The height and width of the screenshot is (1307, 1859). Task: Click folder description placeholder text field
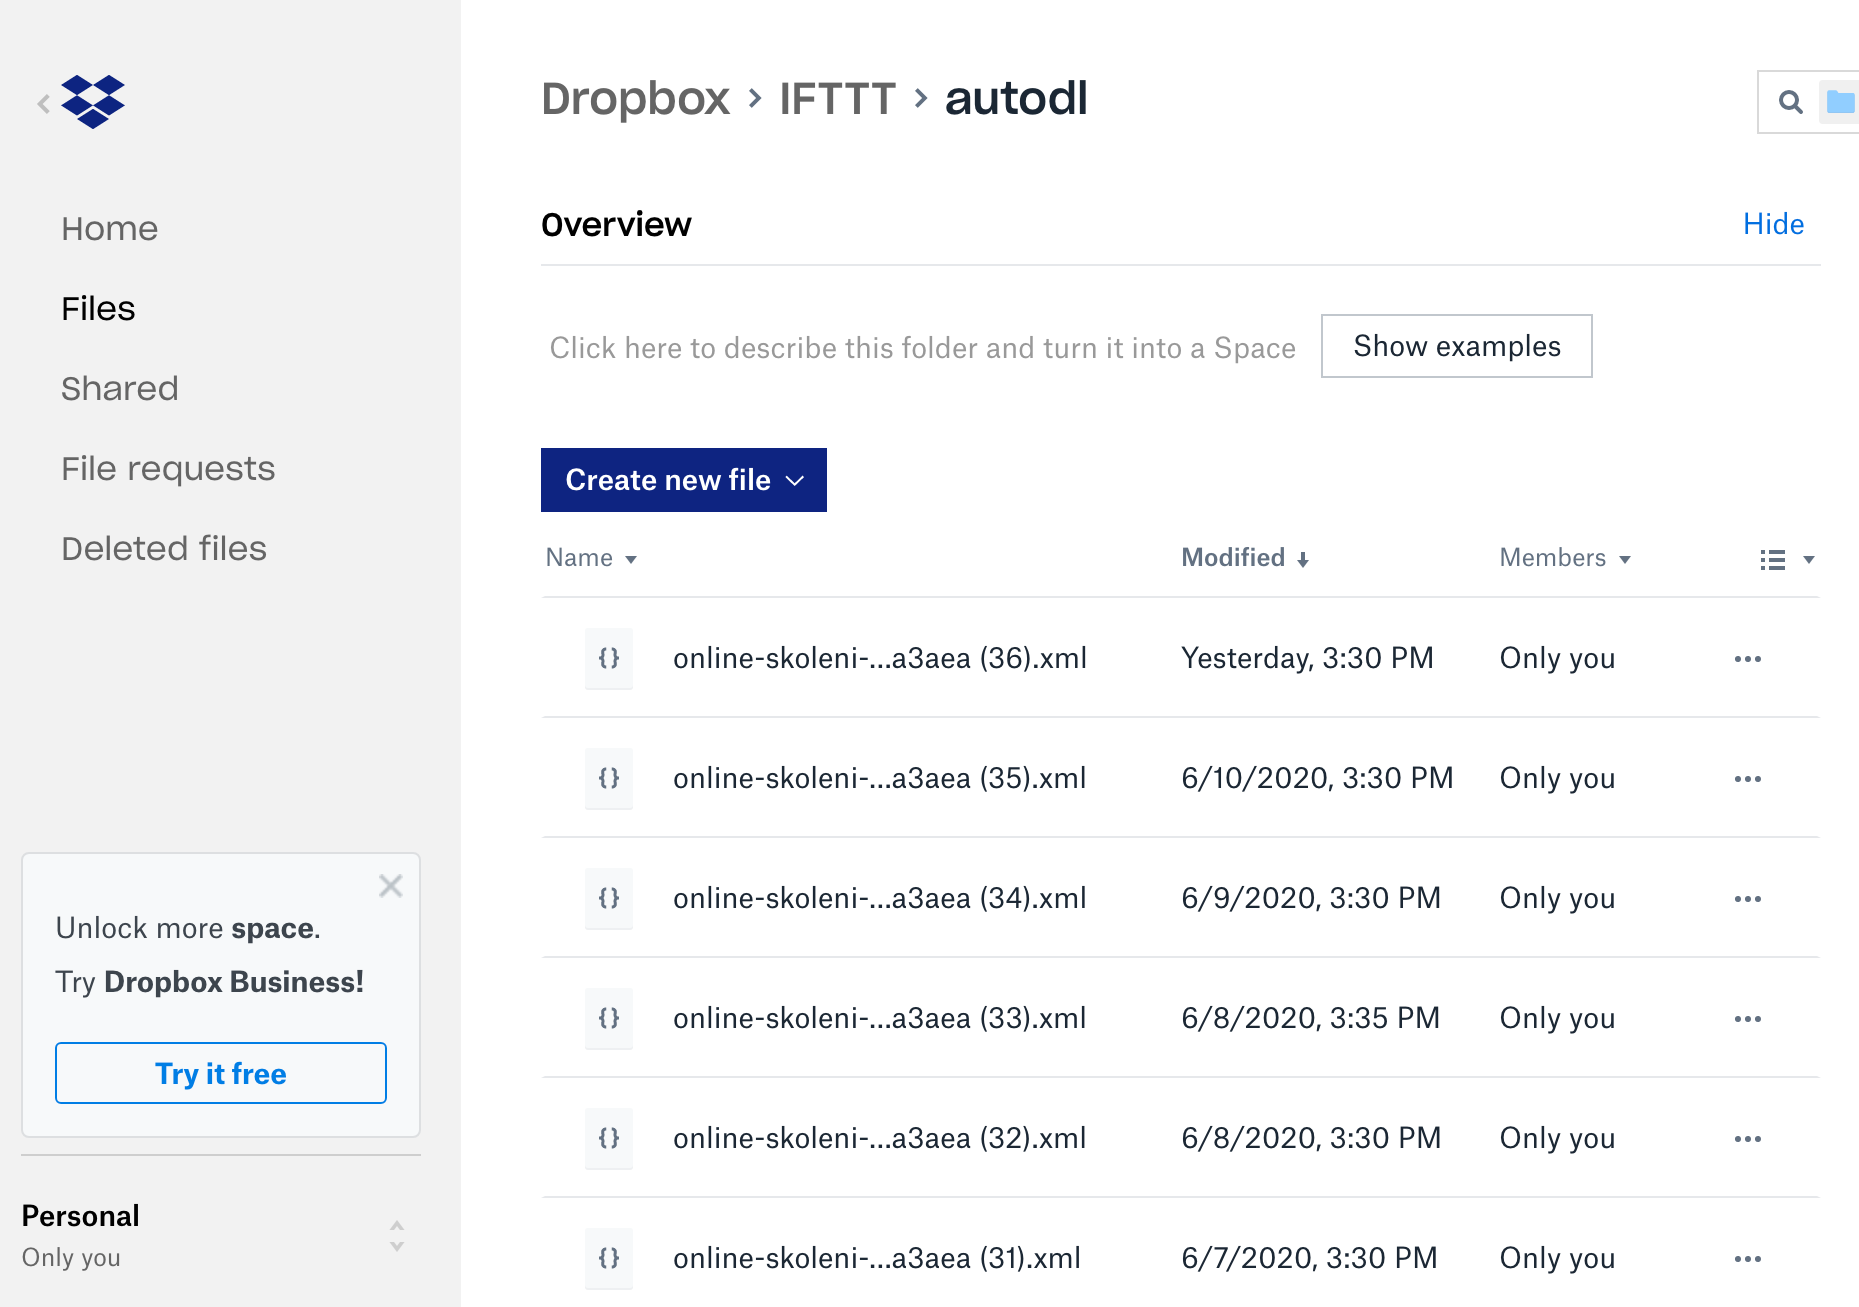click(922, 348)
